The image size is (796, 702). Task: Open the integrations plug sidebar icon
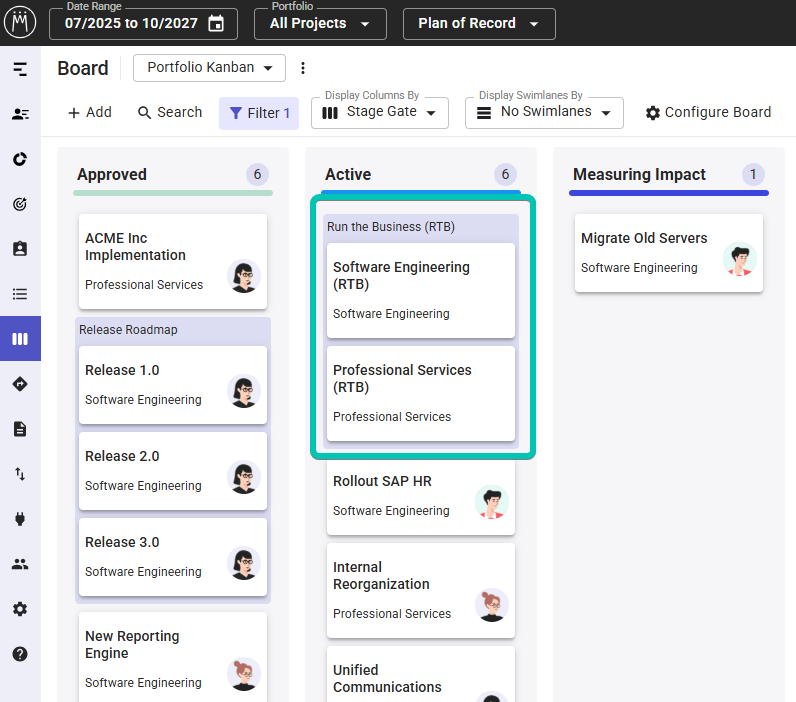pos(20,519)
